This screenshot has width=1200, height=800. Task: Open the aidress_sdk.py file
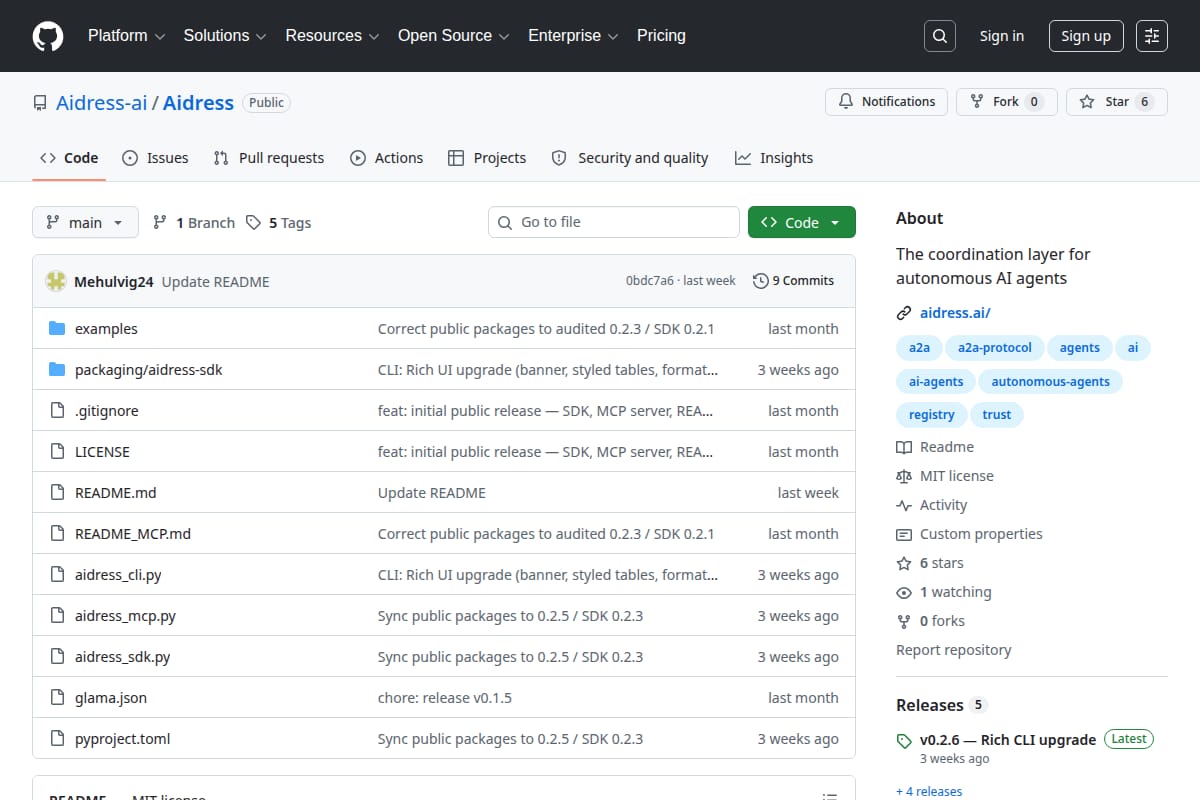tap(123, 657)
